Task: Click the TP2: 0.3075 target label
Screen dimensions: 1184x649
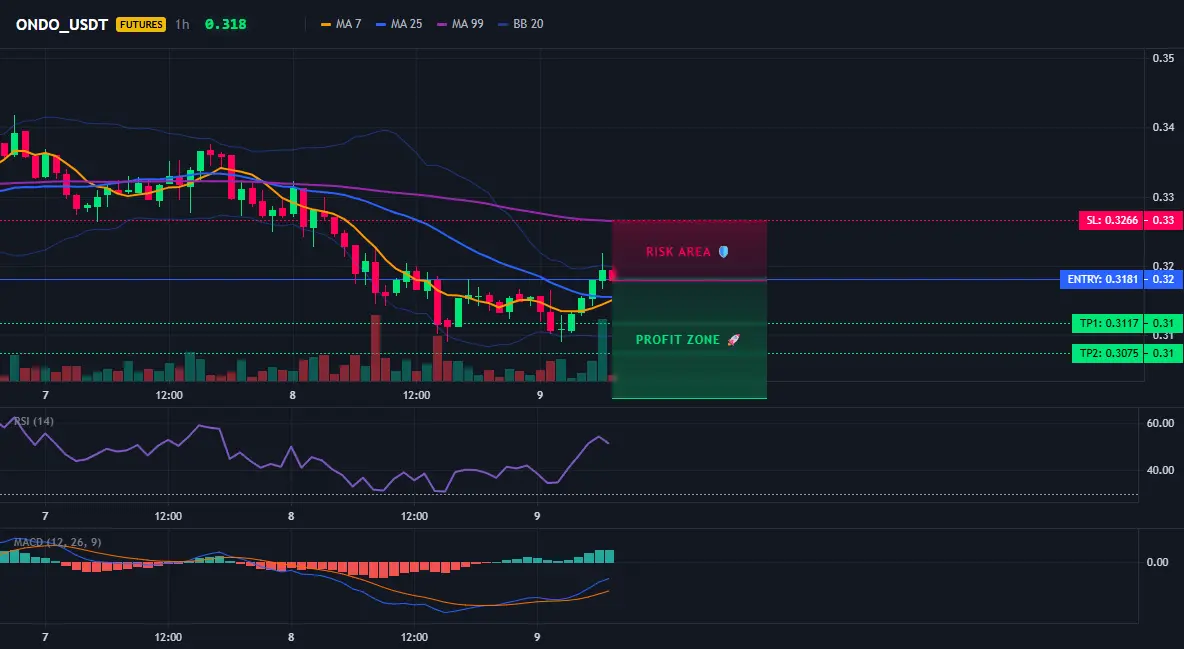Action: coord(1108,353)
